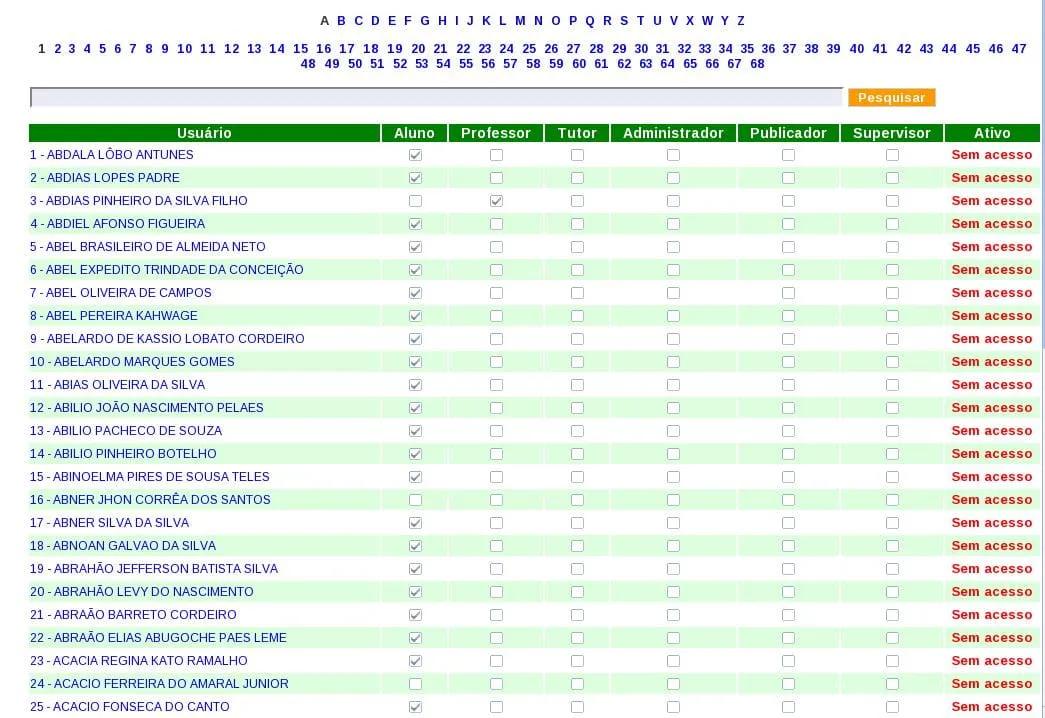Click the Aluno column header
Image resolution: width=1045 pixels, height=718 pixels.
(x=414, y=133)
